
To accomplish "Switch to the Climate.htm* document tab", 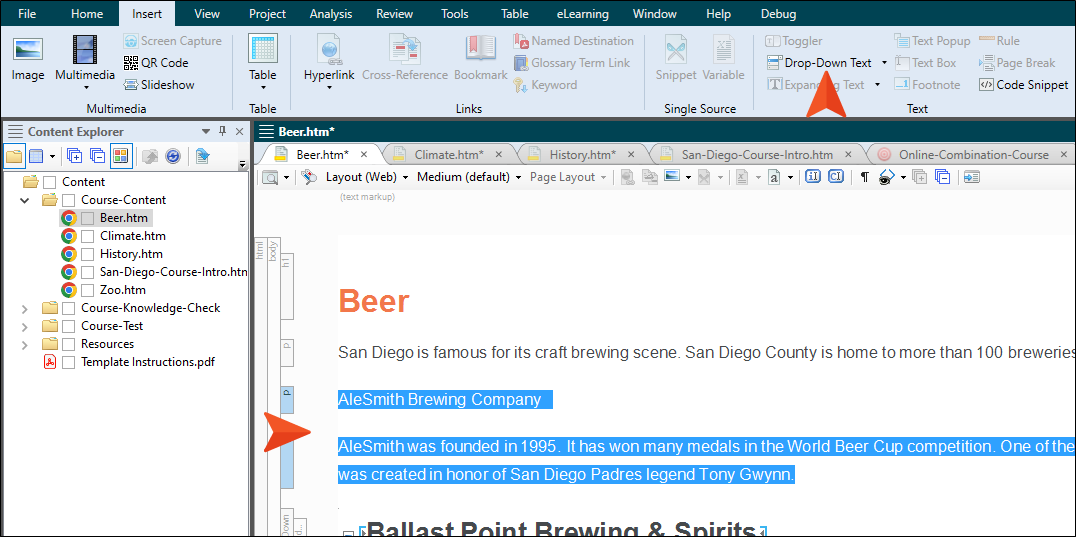I will pyautogui.click(x=449, y=154).
